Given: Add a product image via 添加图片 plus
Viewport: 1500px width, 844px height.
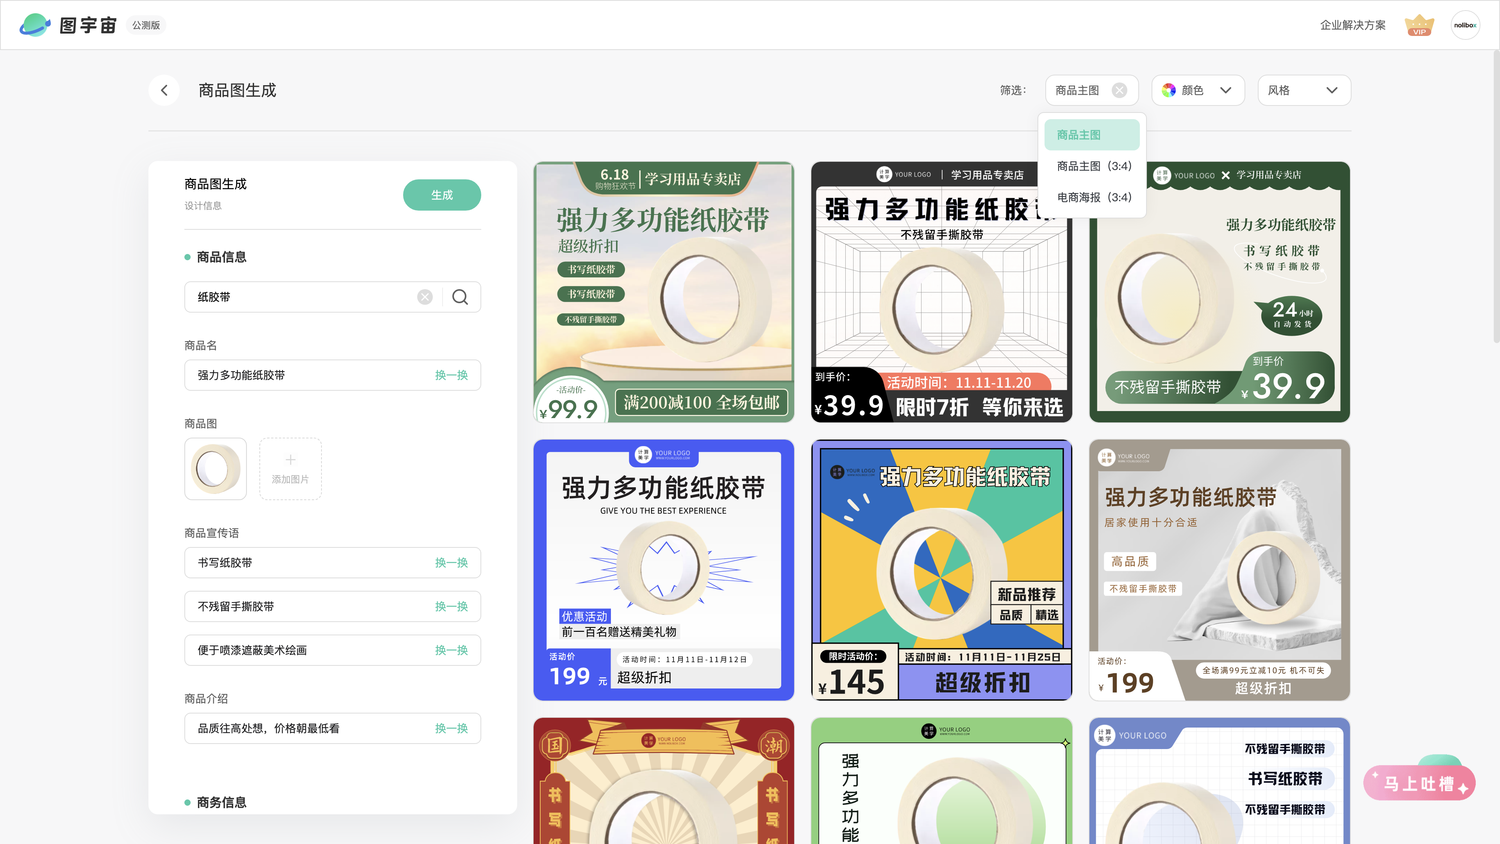Looking at the screenshot, I should pos(290,468).
